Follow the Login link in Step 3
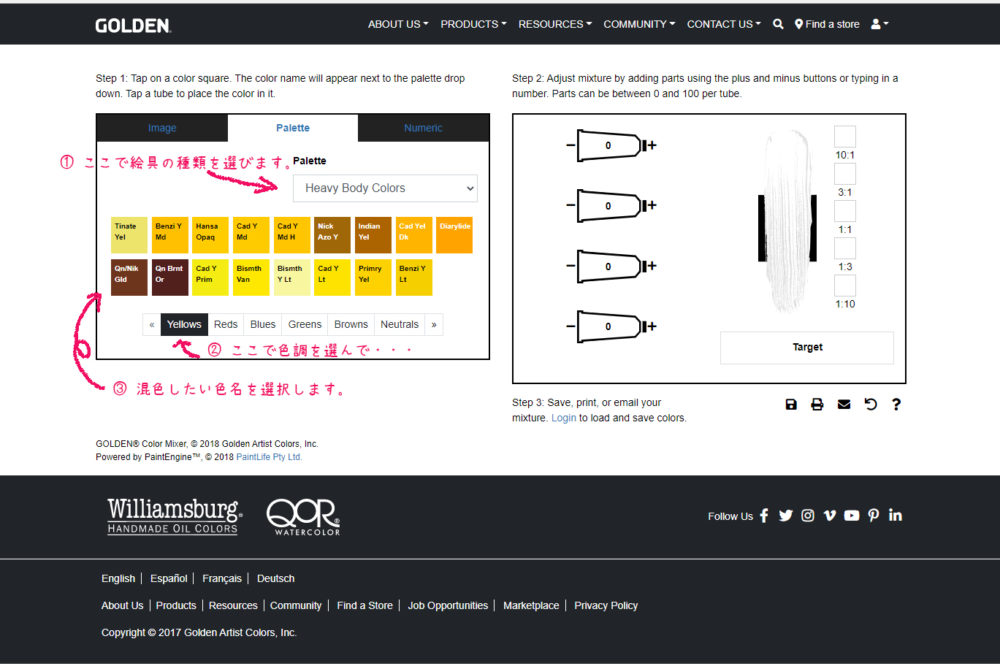The height and width of the screenshot is (666, 1000). click(563, 417)
